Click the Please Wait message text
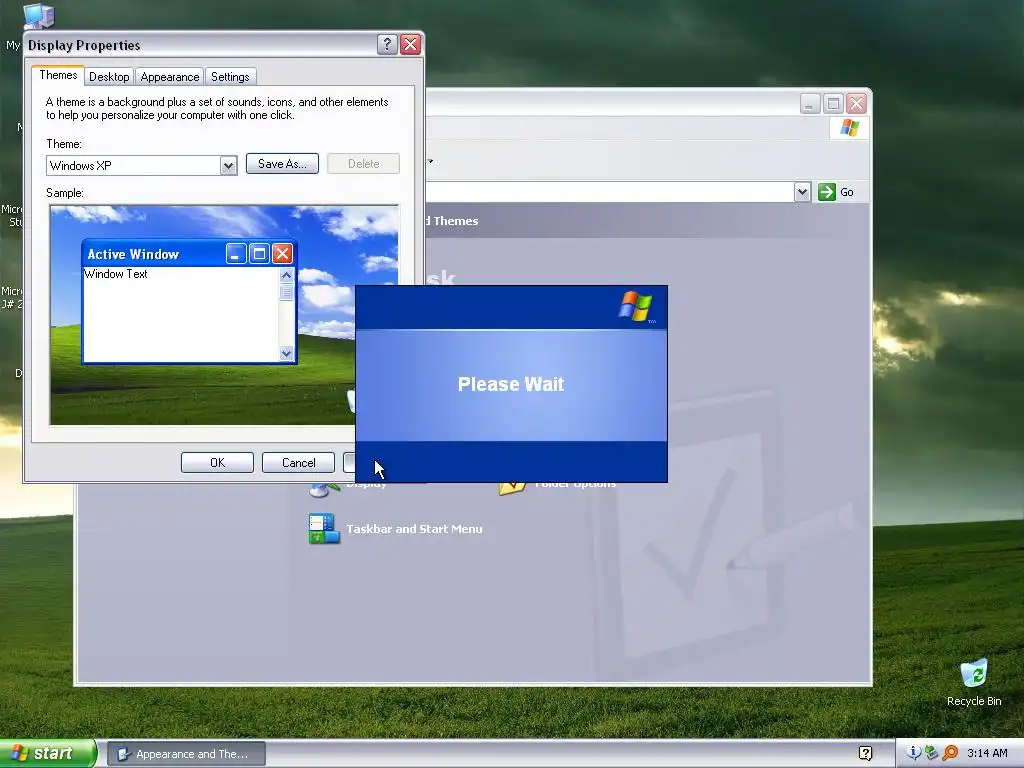 click(511, 384)
